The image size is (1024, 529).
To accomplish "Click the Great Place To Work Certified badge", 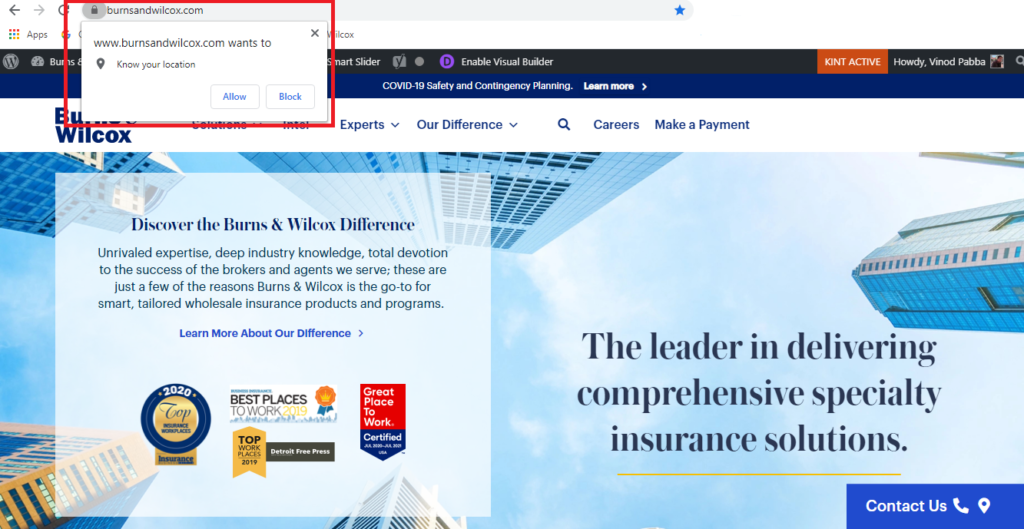I will 383,422.
